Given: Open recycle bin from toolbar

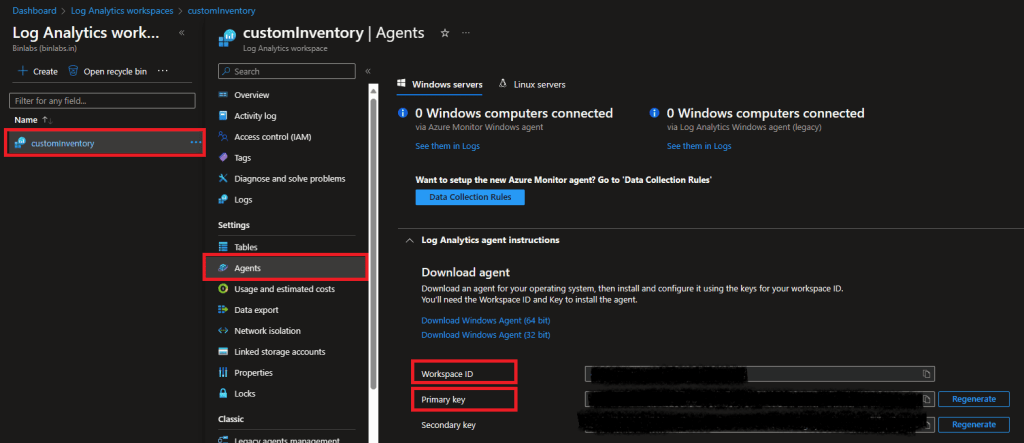Looking at the screenshot, I should (108, 72).
